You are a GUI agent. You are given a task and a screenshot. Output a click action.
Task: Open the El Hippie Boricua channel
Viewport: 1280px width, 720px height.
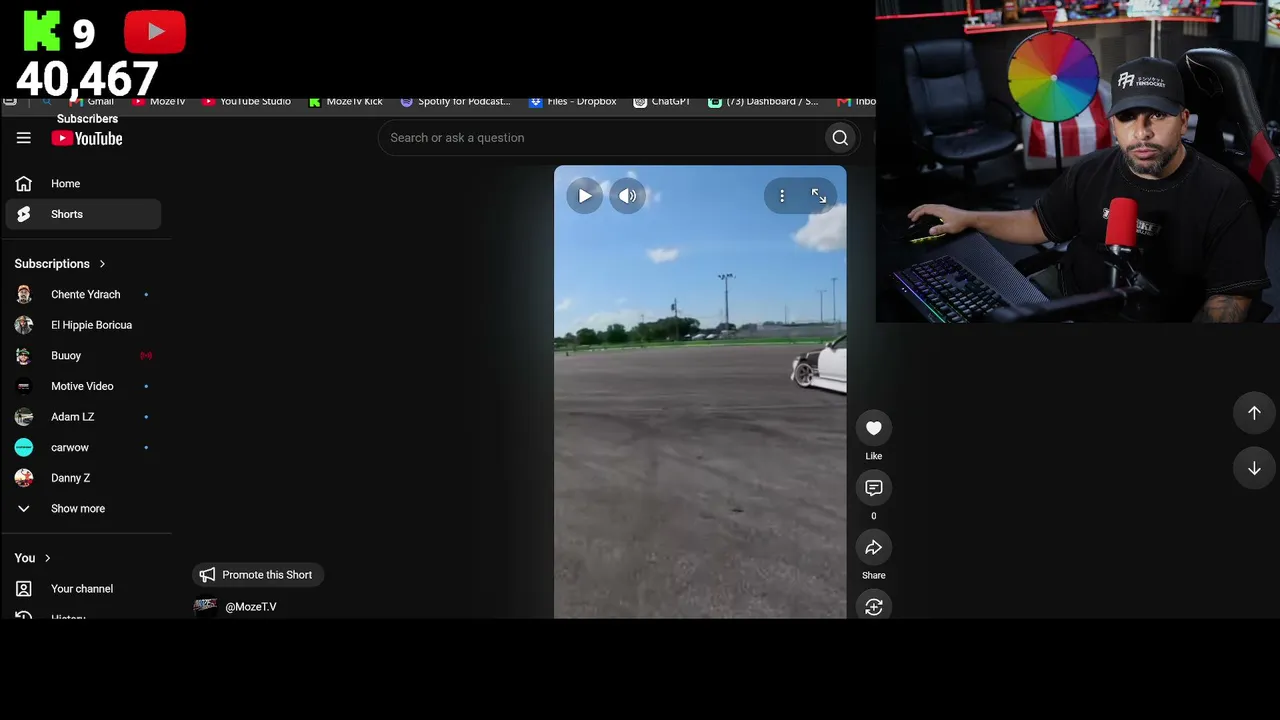pos(83,325)
